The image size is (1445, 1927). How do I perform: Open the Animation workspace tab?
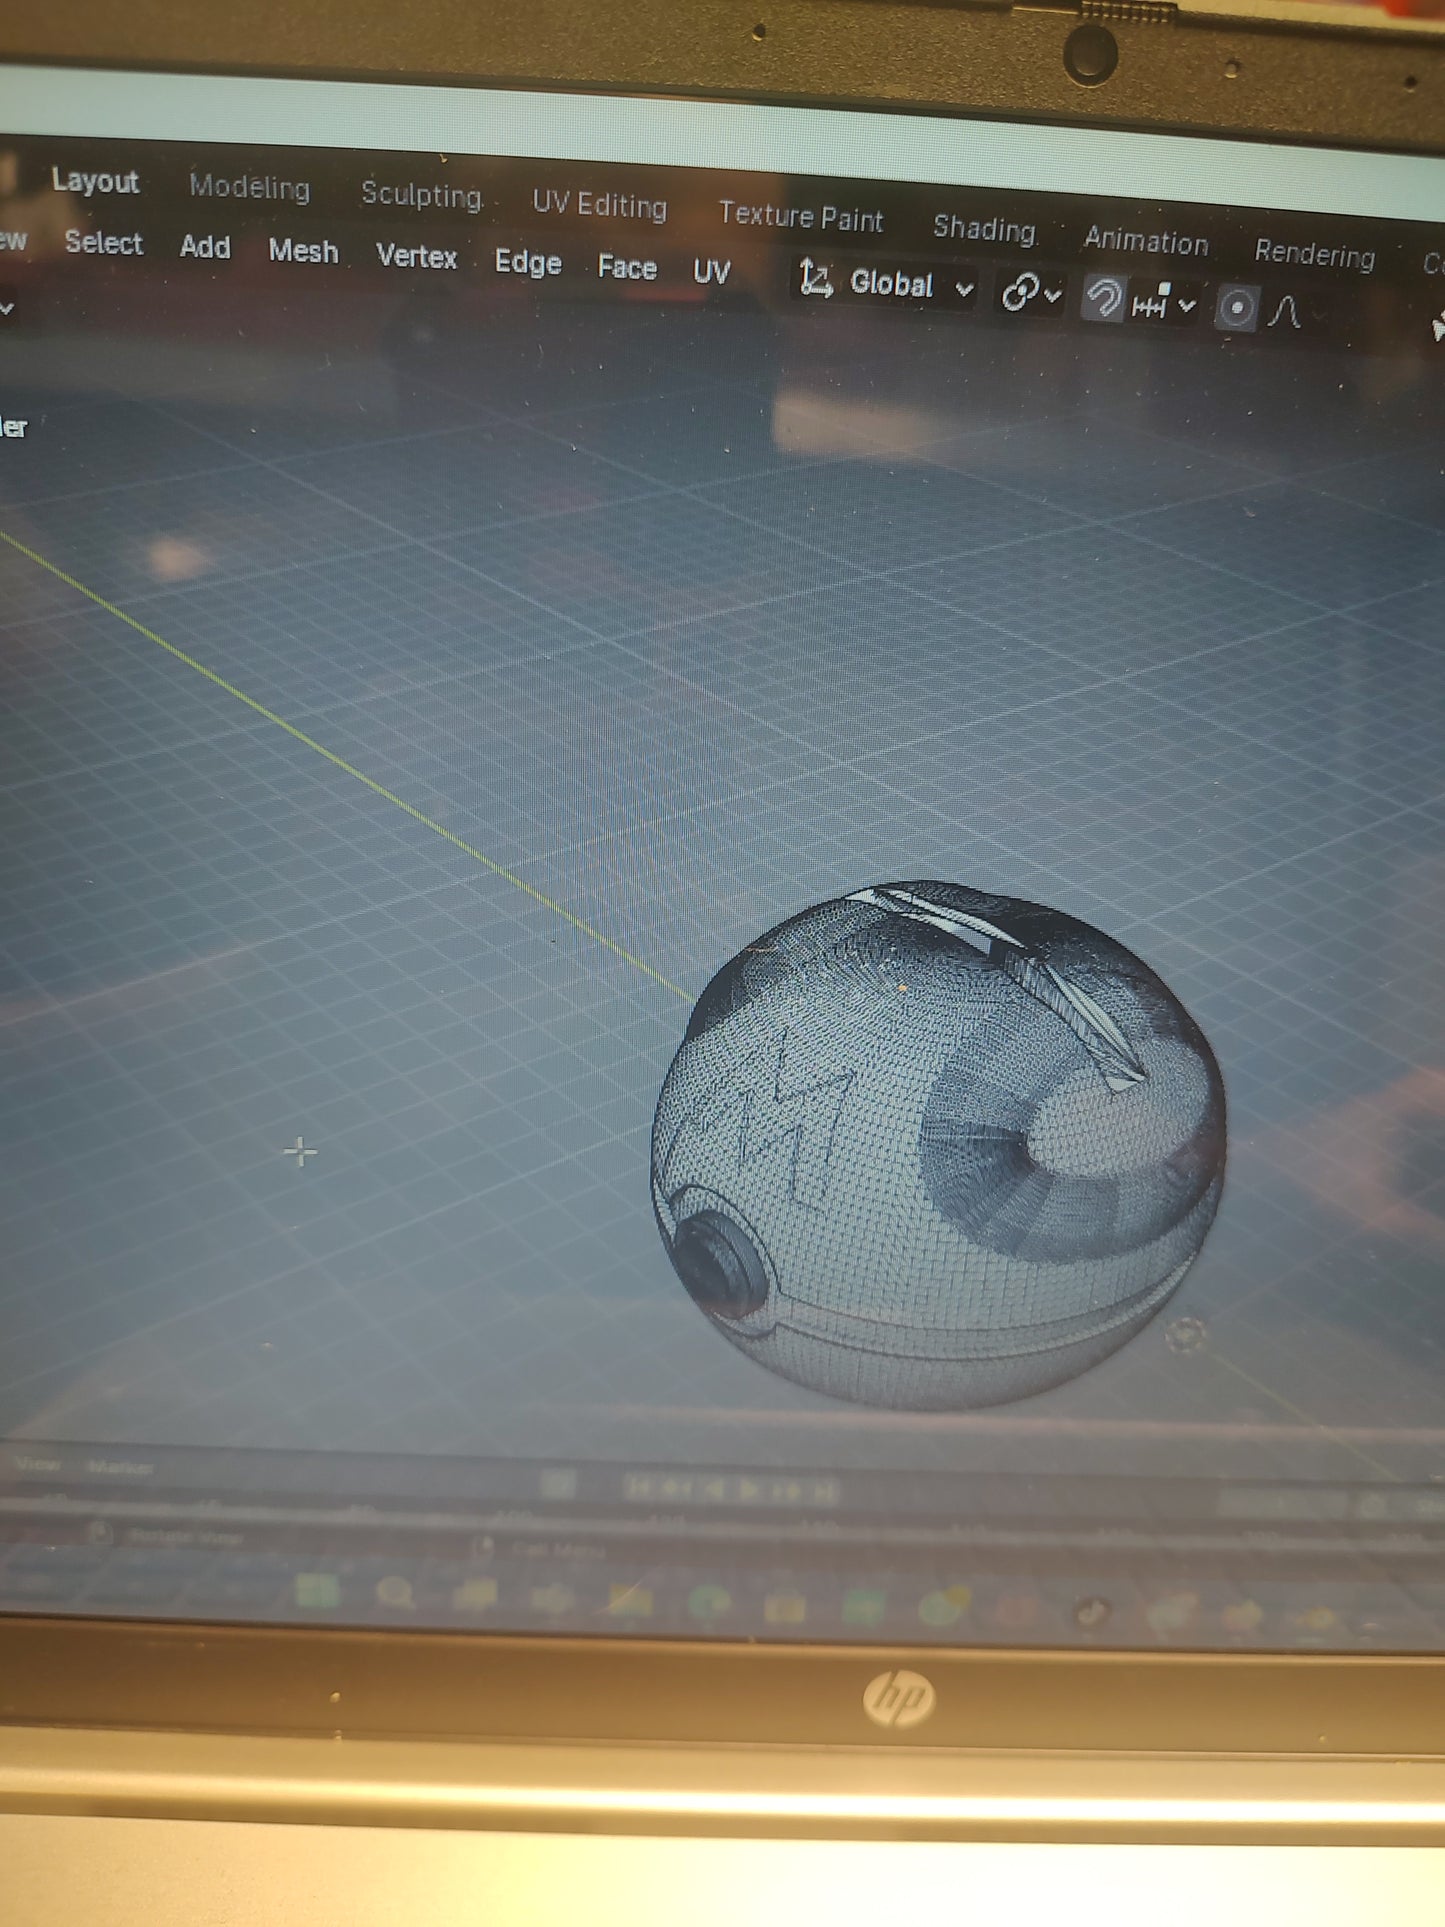[x=1147, y=241]
